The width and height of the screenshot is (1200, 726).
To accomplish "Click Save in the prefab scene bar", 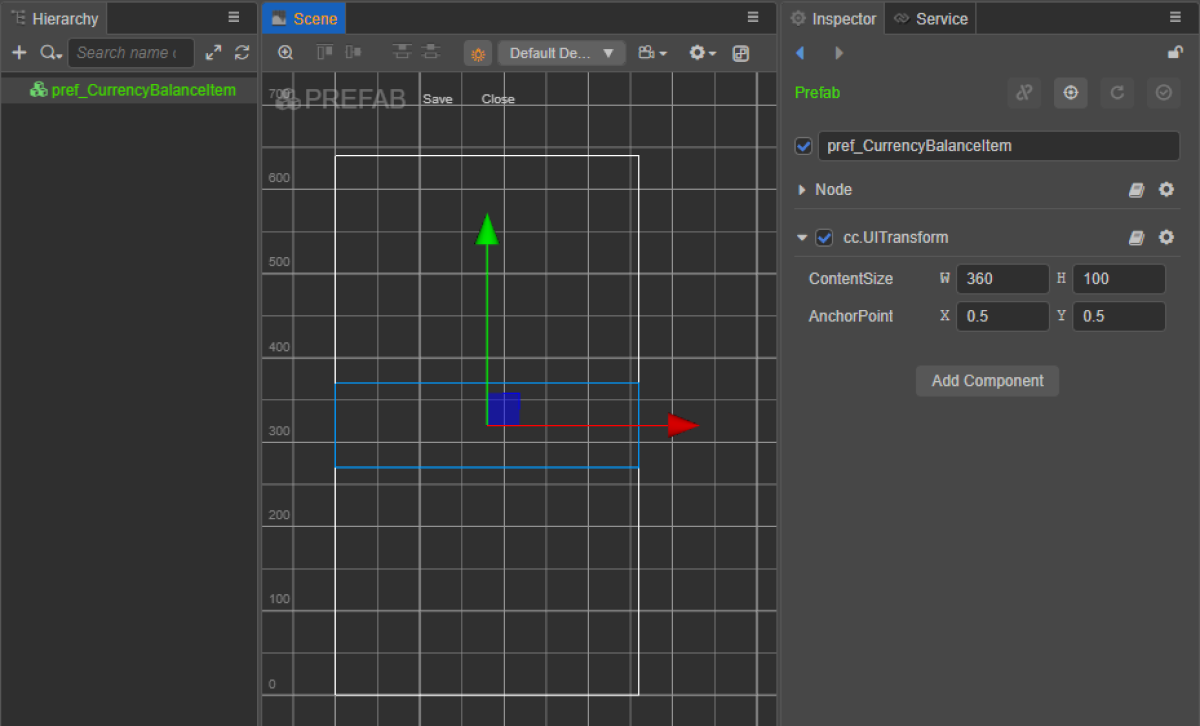I will coord(437,99).
